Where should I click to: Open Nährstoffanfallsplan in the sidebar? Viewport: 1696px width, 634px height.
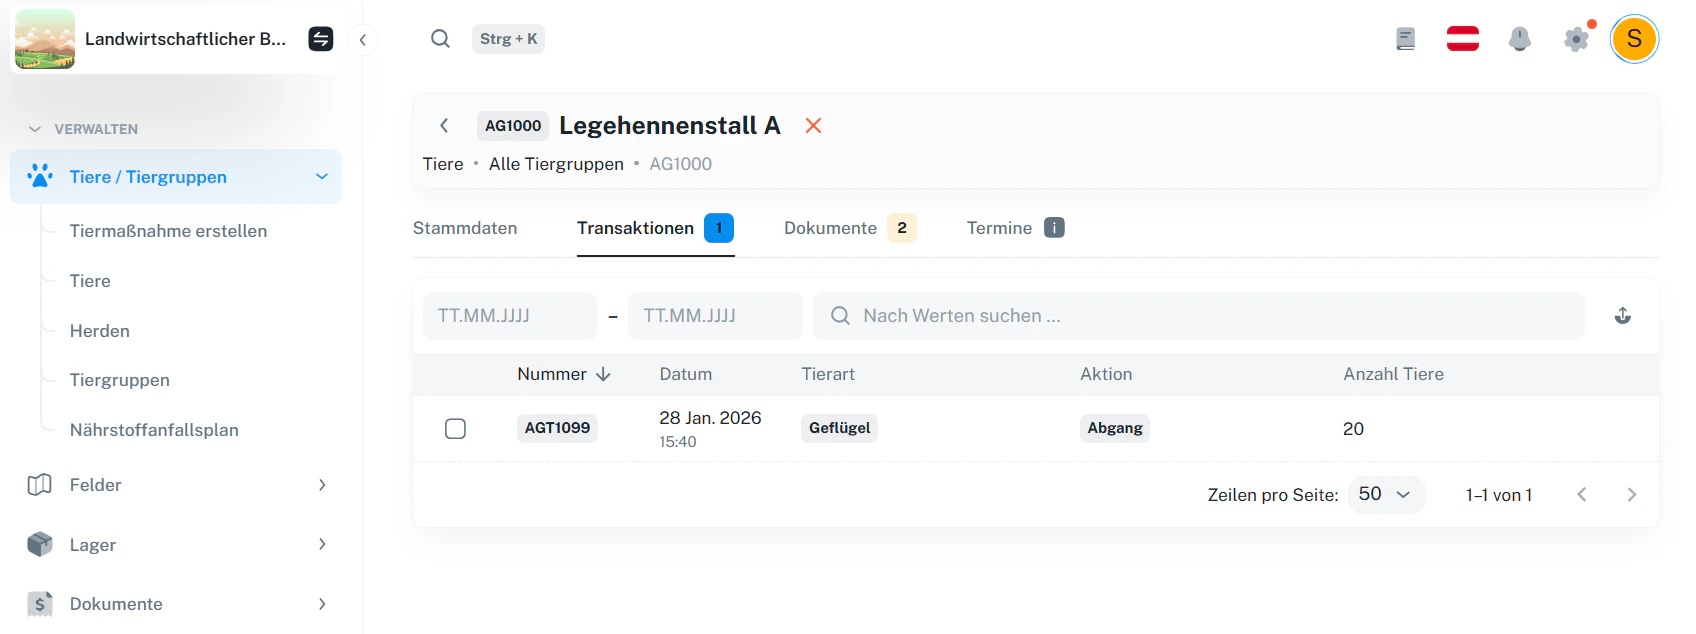click(154, 429)
